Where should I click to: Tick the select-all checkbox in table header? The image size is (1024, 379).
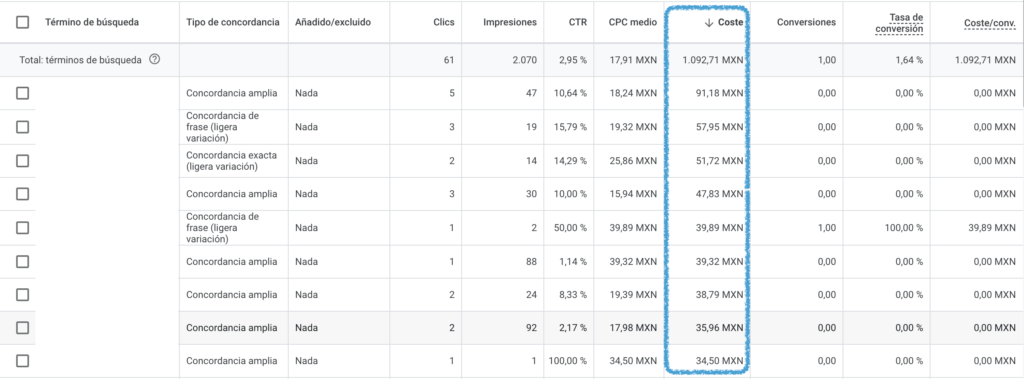pos(23,22)
